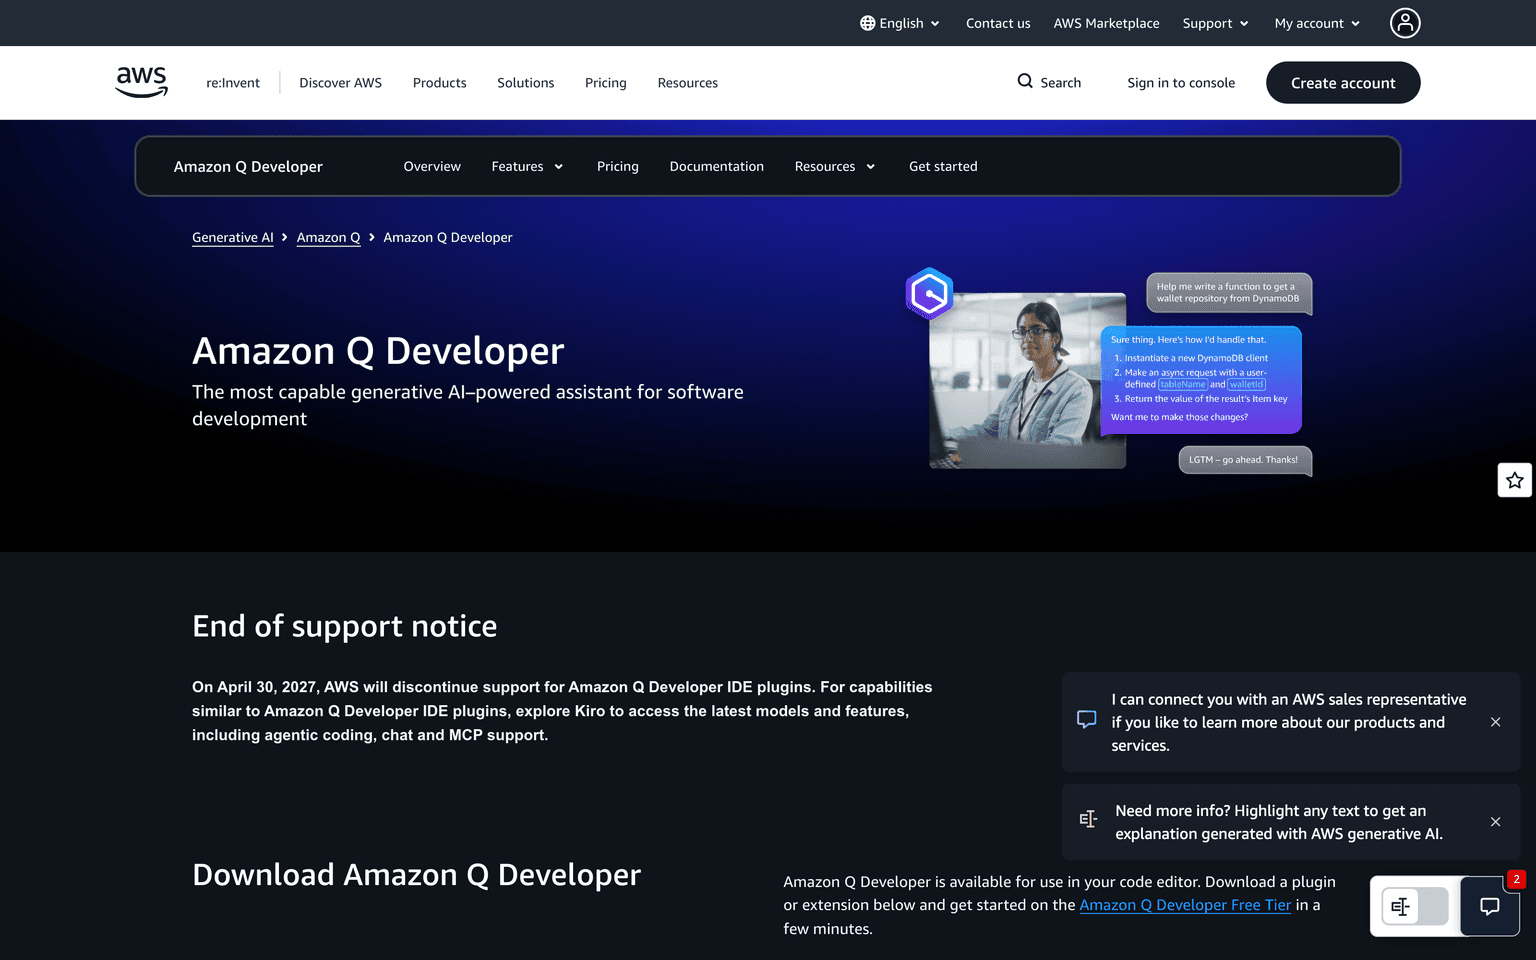Open the main Resources menu
1536x960 pixels.
(x=687, y=83)
